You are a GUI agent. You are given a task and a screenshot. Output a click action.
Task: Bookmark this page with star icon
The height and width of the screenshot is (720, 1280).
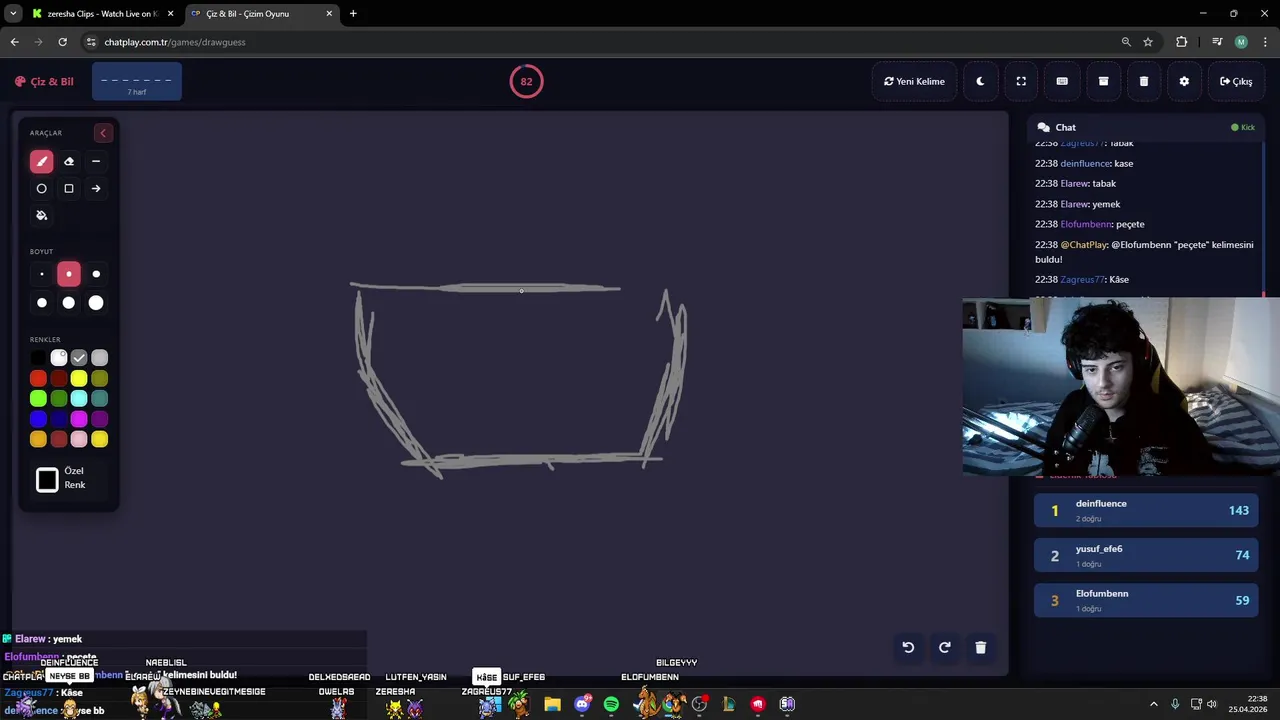[x=1148, y=42]
